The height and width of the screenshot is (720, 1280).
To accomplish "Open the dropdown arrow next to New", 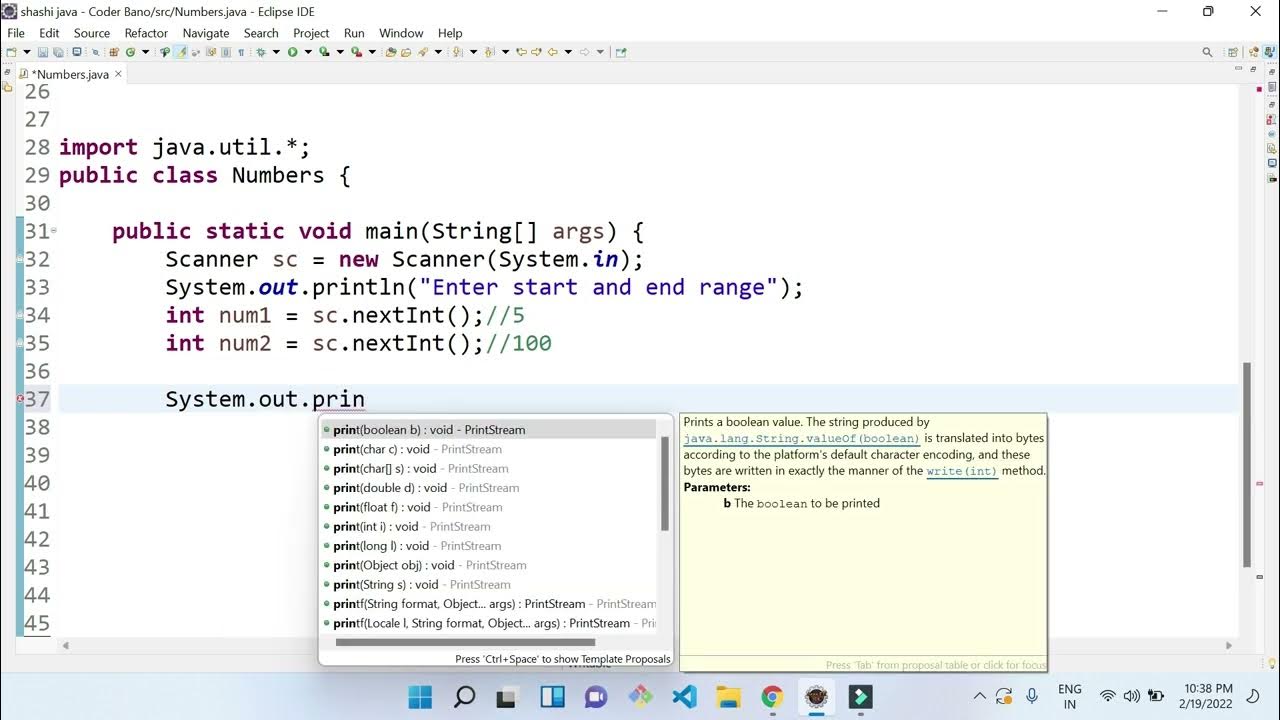I will pyautogui.click(x=27, y=52).
